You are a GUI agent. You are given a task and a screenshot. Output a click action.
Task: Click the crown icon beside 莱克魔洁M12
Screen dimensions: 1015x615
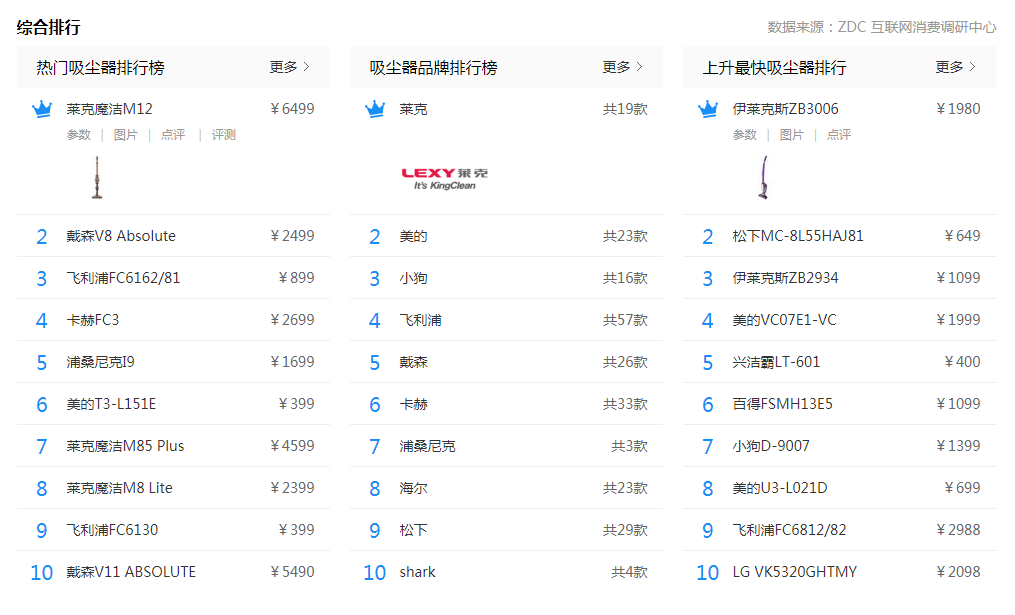click(42, 109)
